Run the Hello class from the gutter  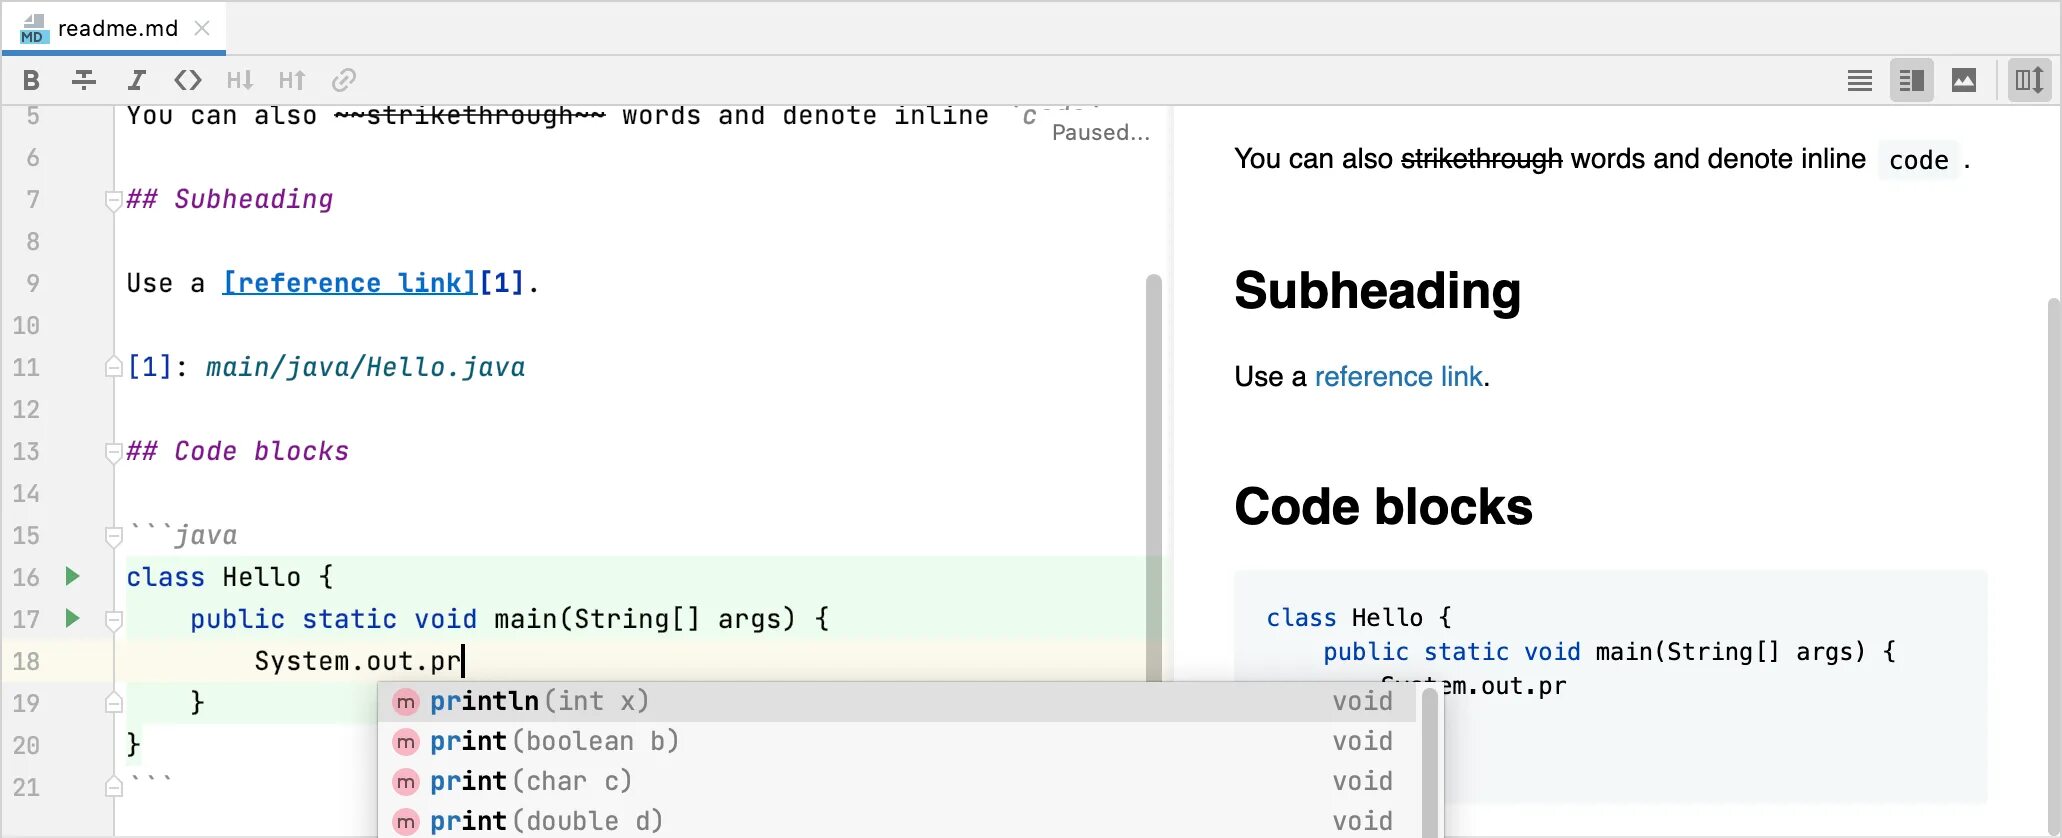point(72,576)
